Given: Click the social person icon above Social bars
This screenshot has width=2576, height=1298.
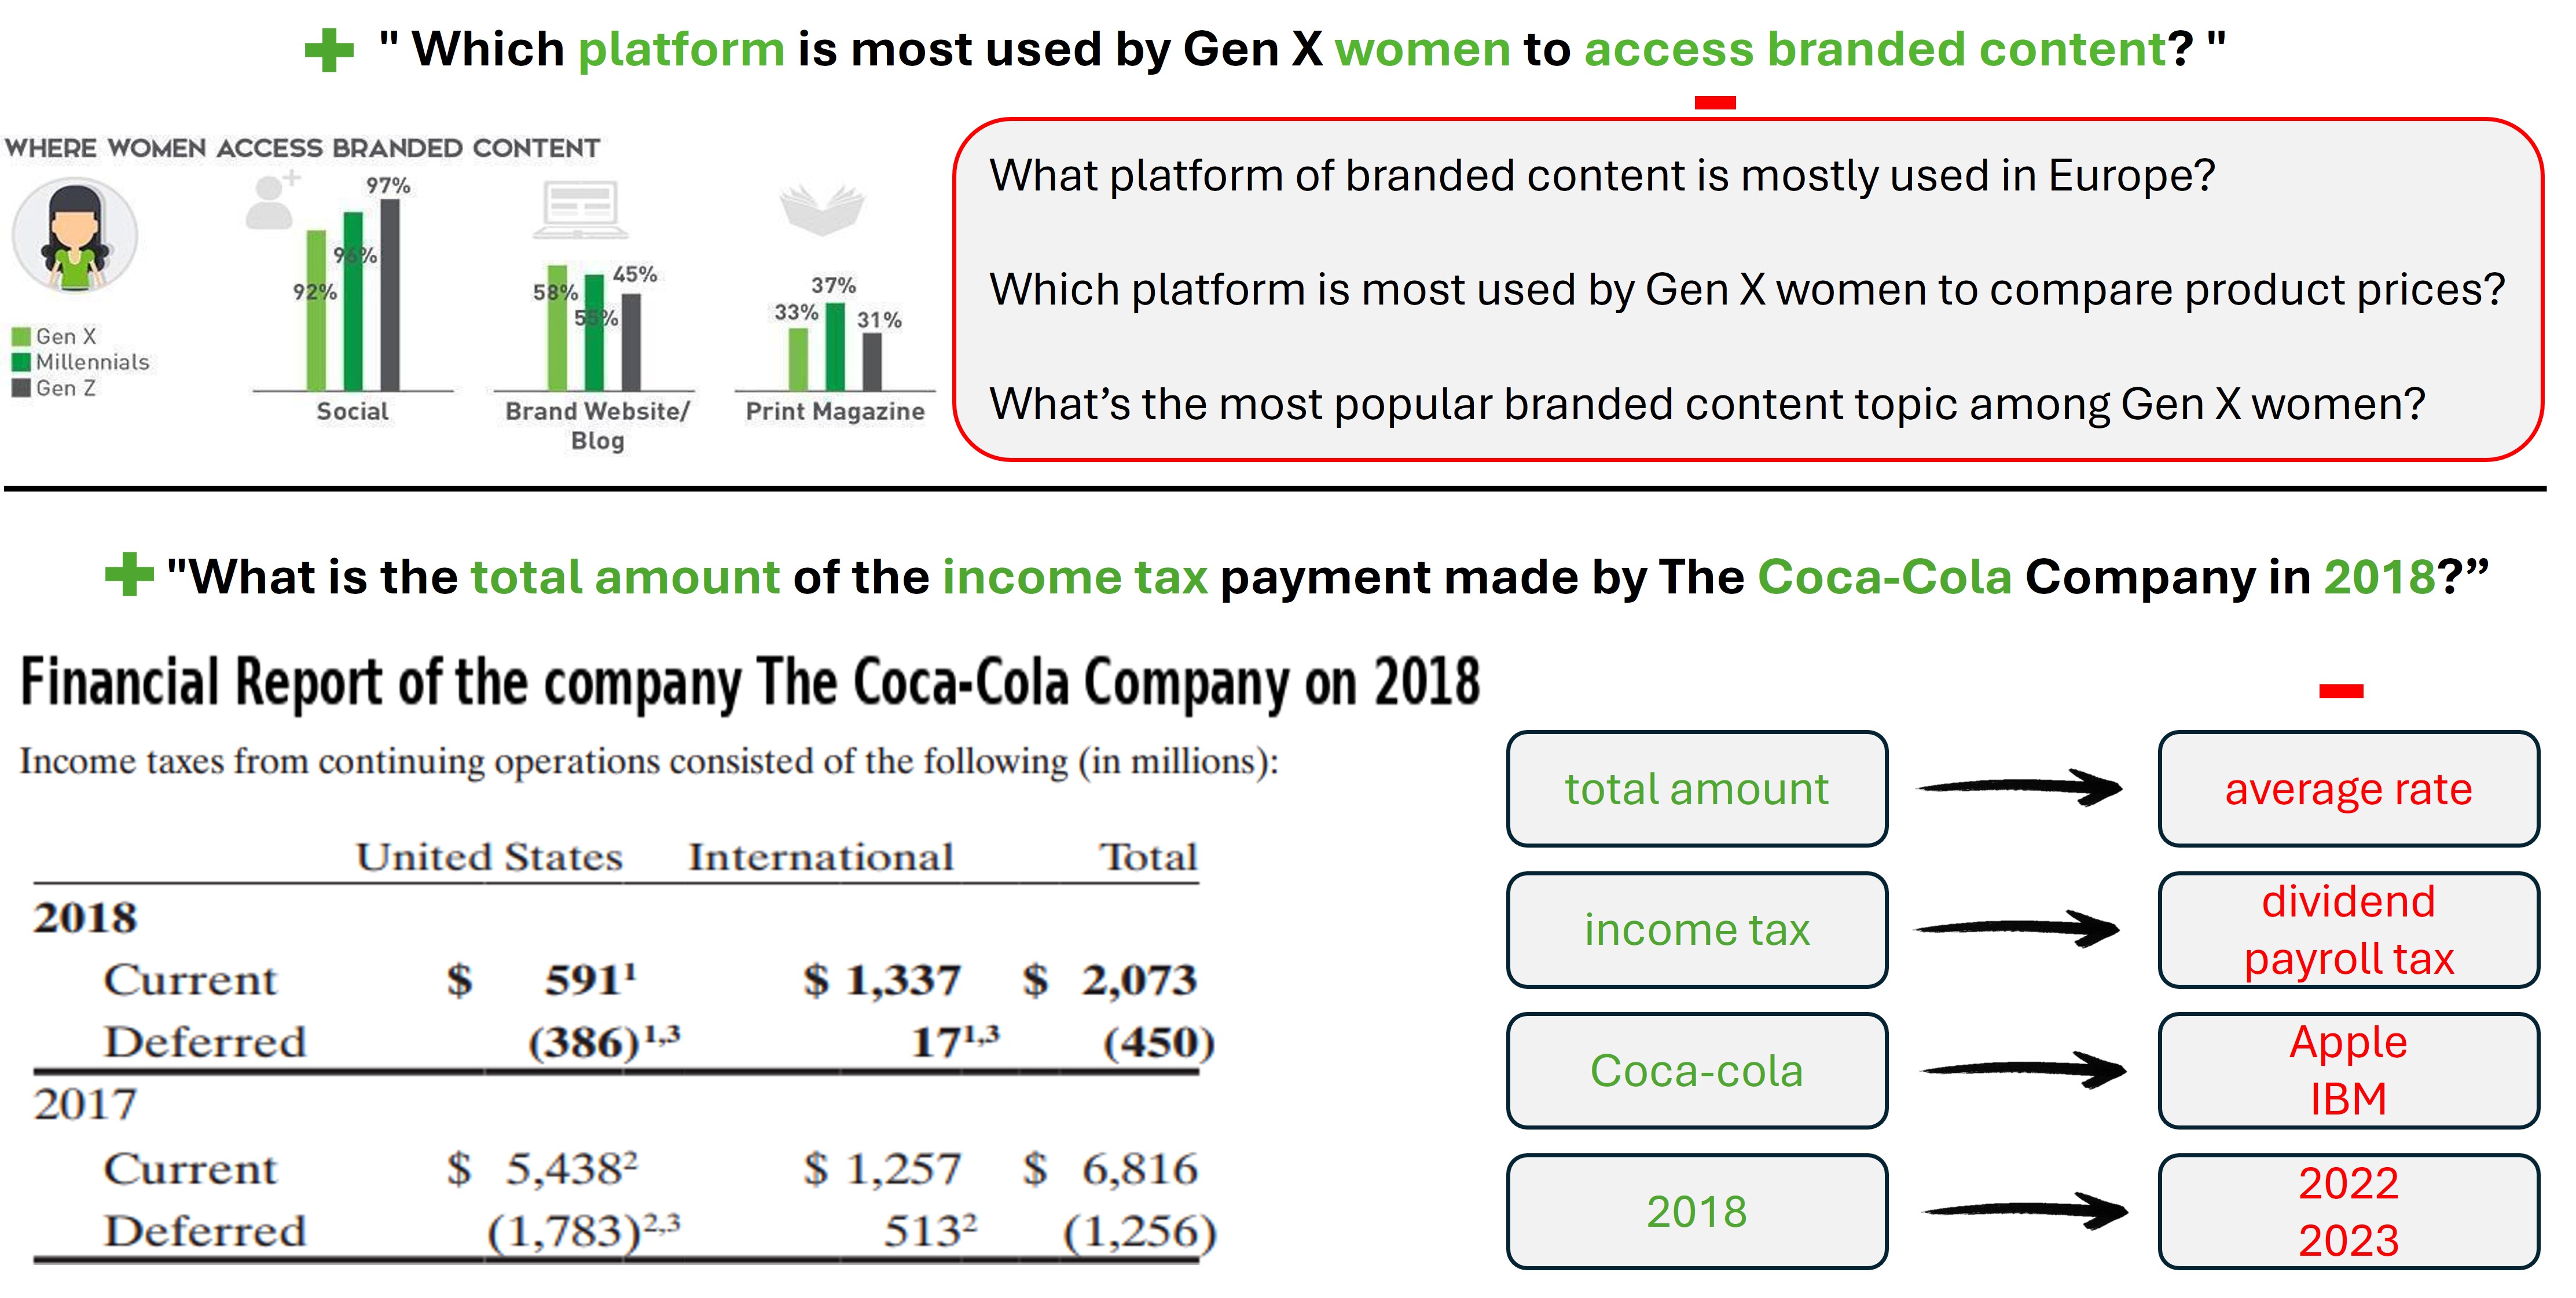Looking at the screenshot, I should (x=270, y=200).
